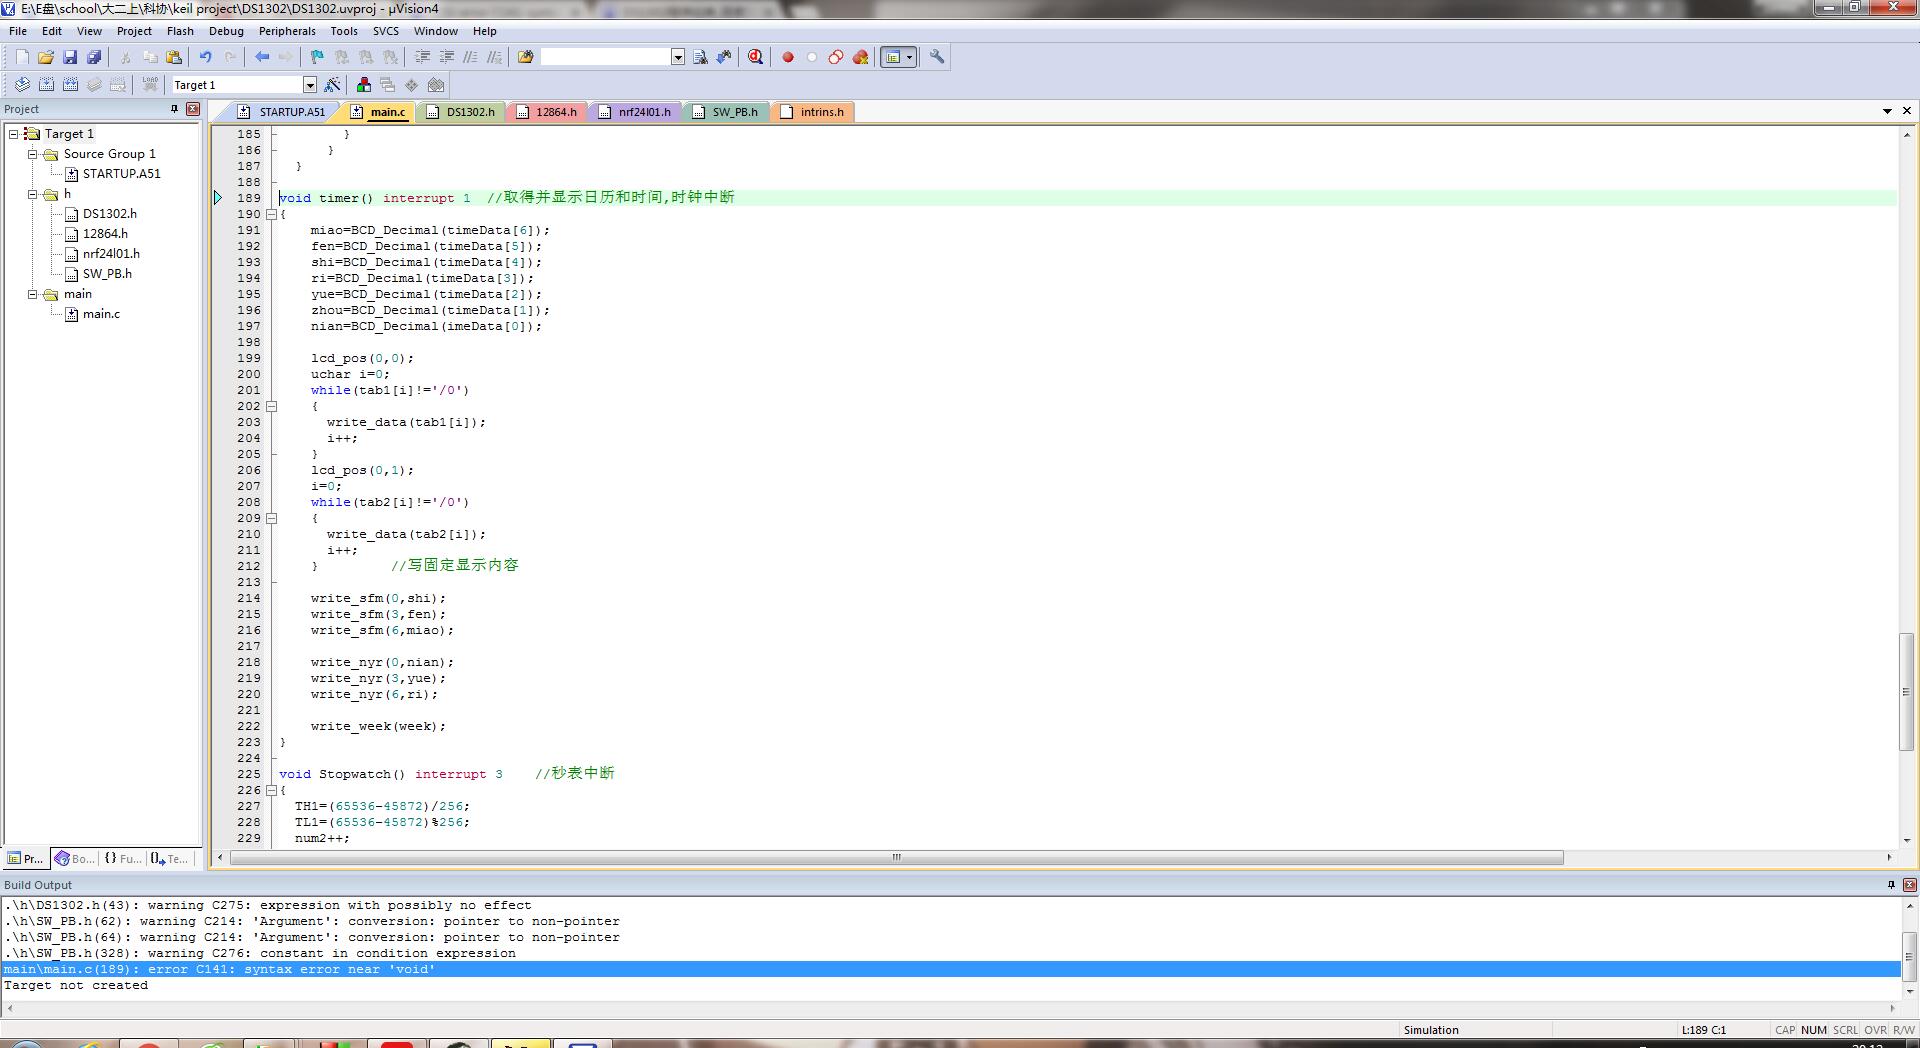Collapse the h group folder
Screen dimensions: 1920x1048
click(x=33, y=194)
